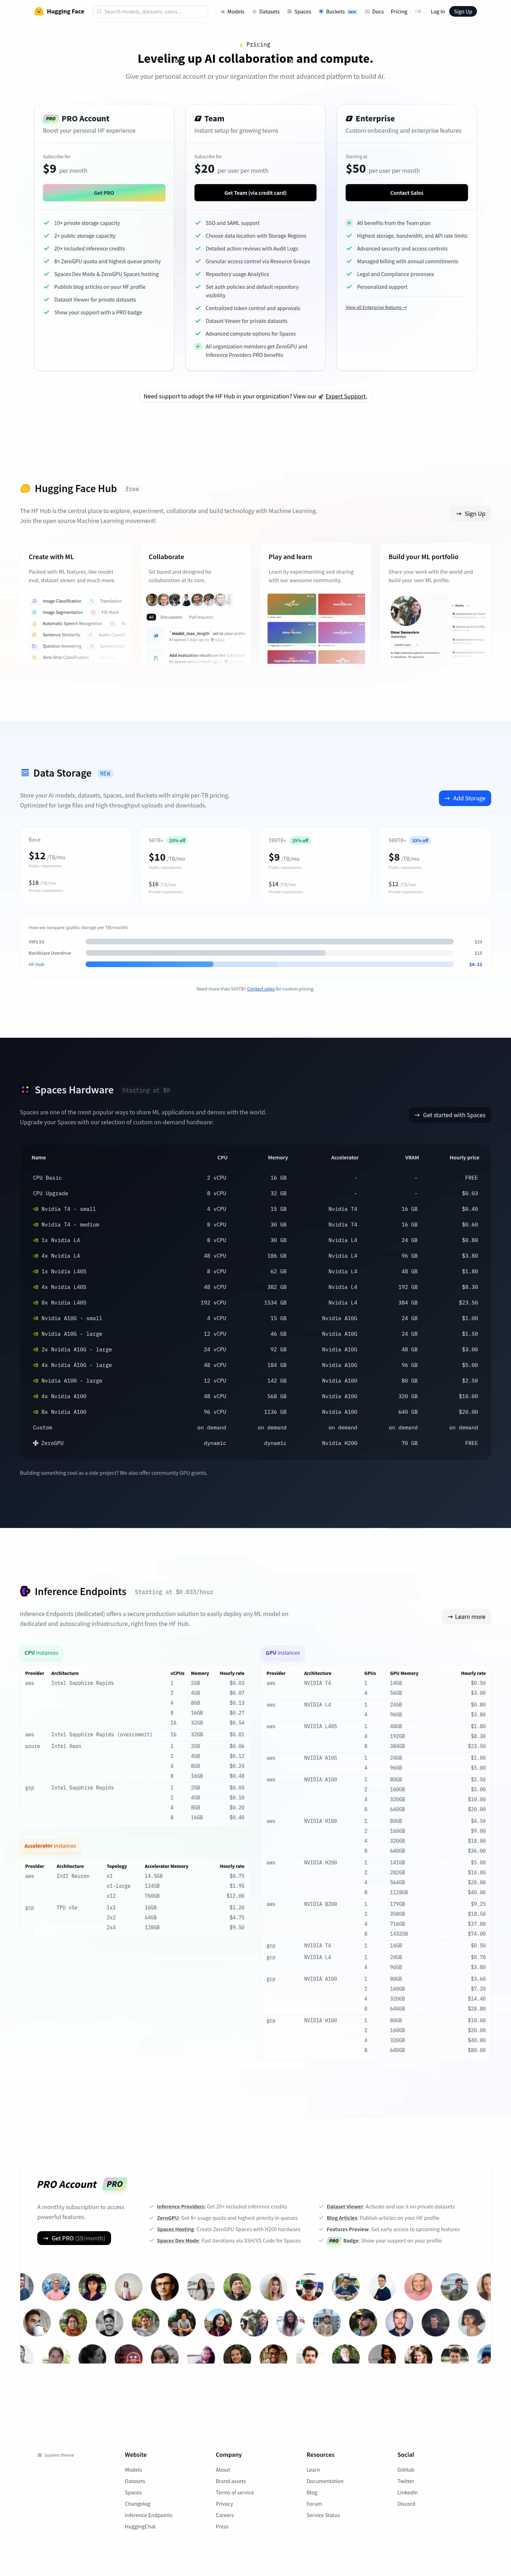511x2576 pixels.
Task: Click the ZeroGPU row icon
Action: pyautogui.click(x=36, y=1443)
